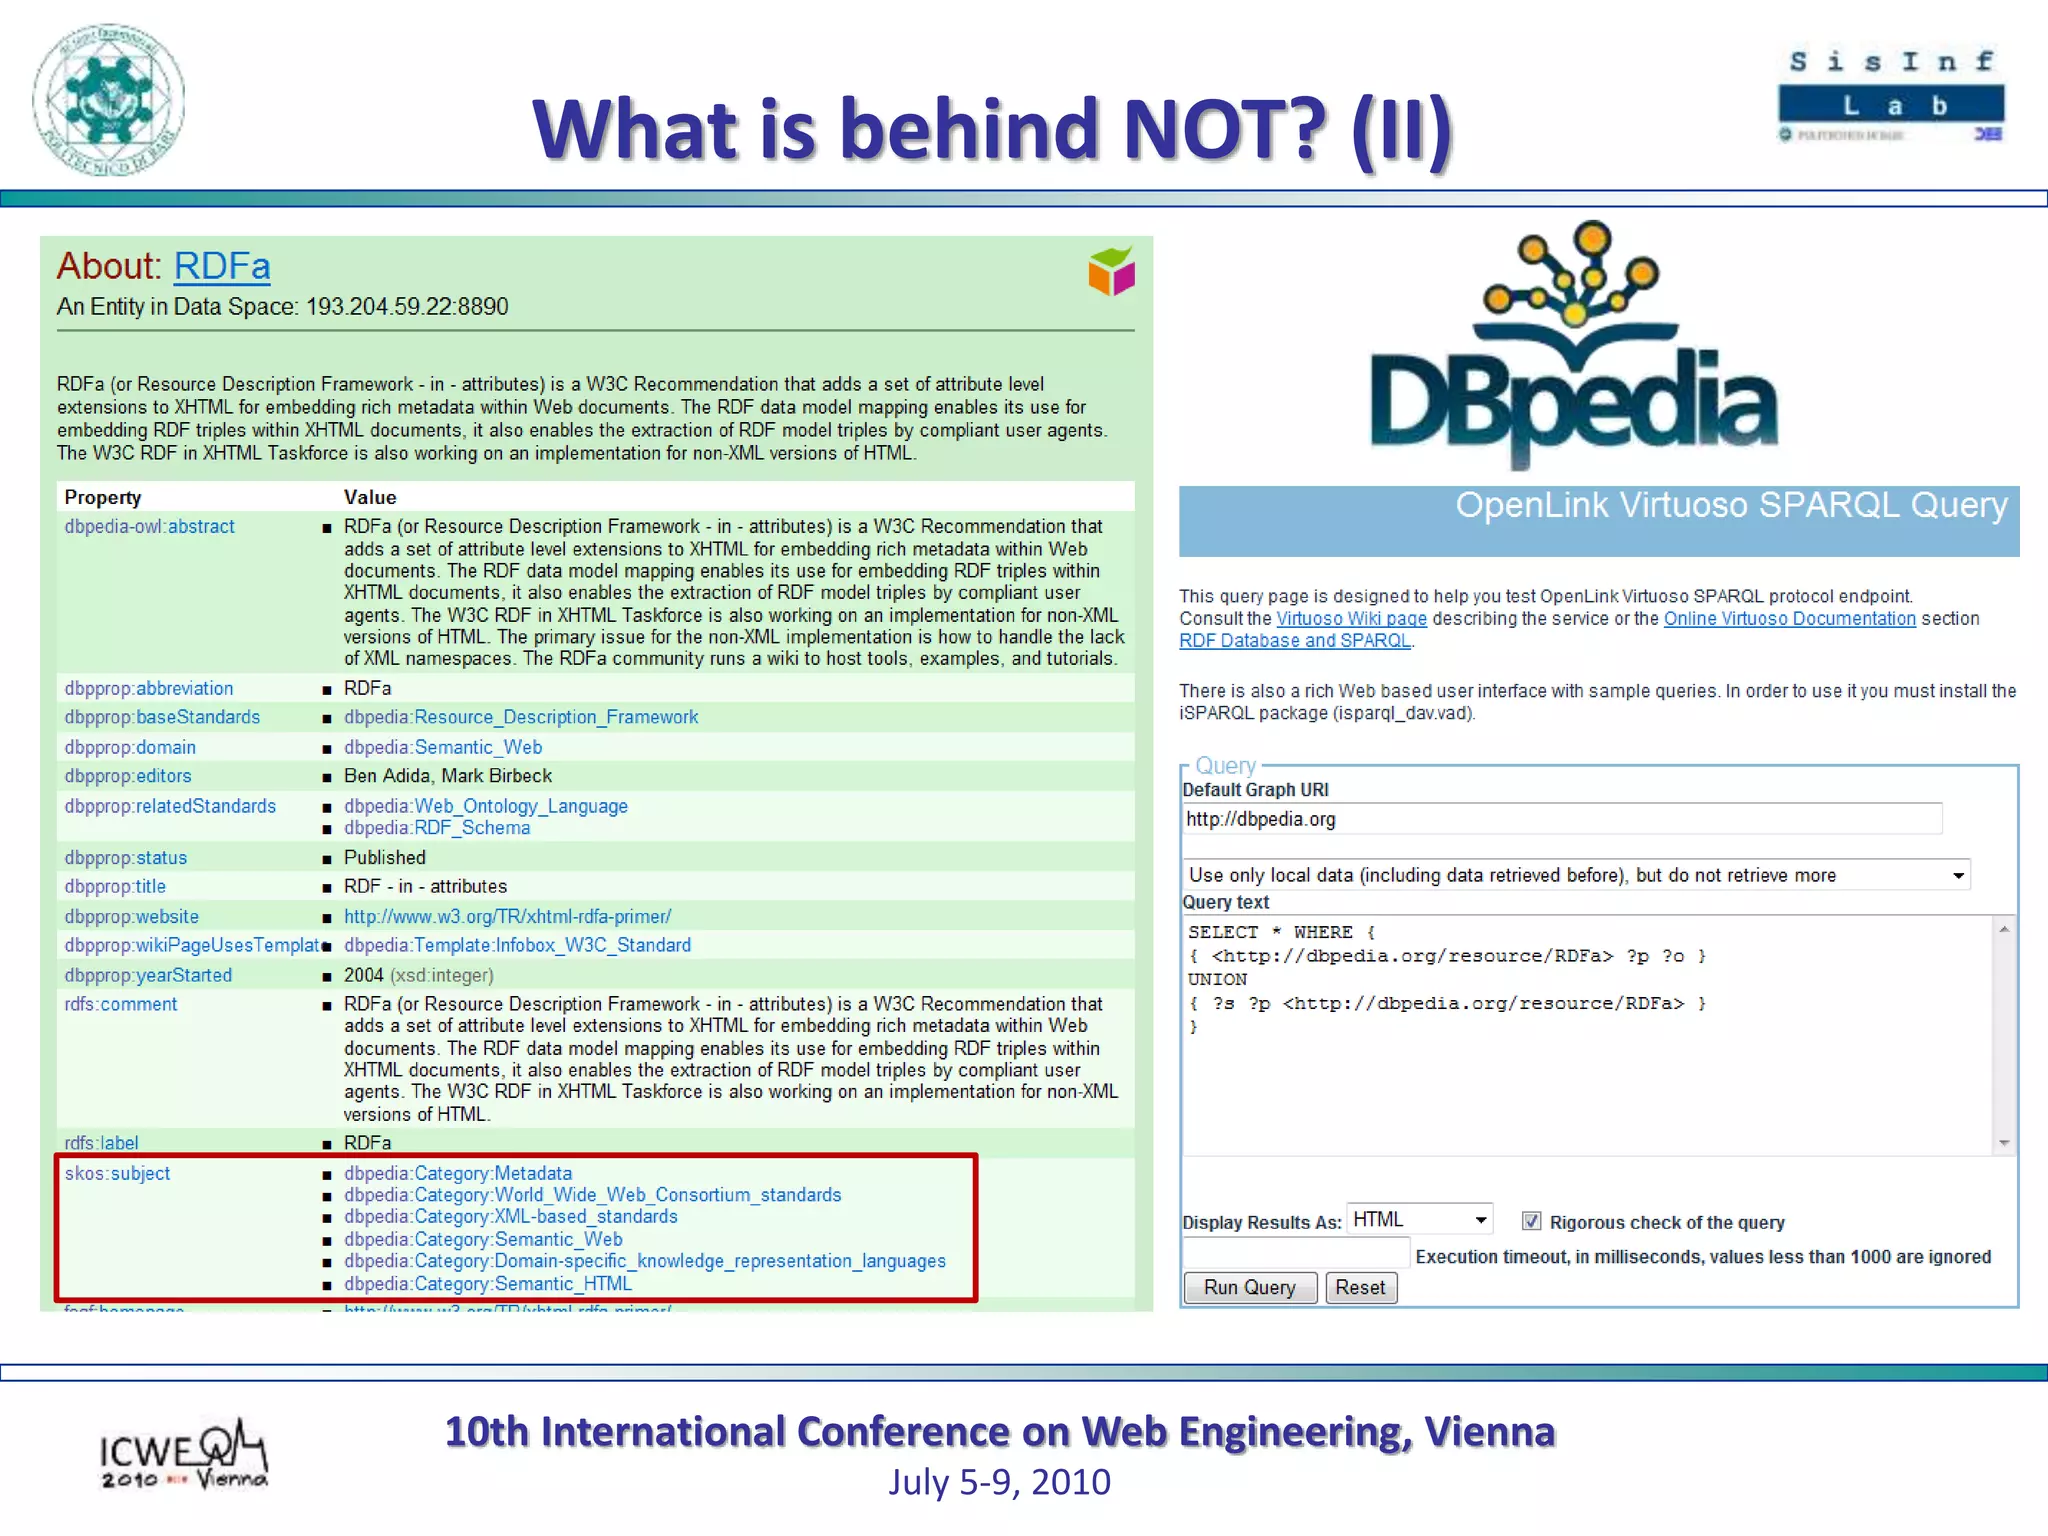Click the 'OpenLink Virtuoso SPARQL Query' banner
2048x1536 pixels.
(1598, 520)
